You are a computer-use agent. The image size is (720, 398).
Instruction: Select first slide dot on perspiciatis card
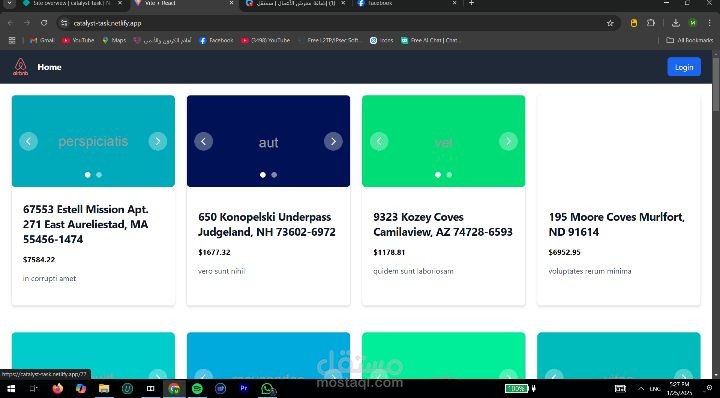point(88,175)
